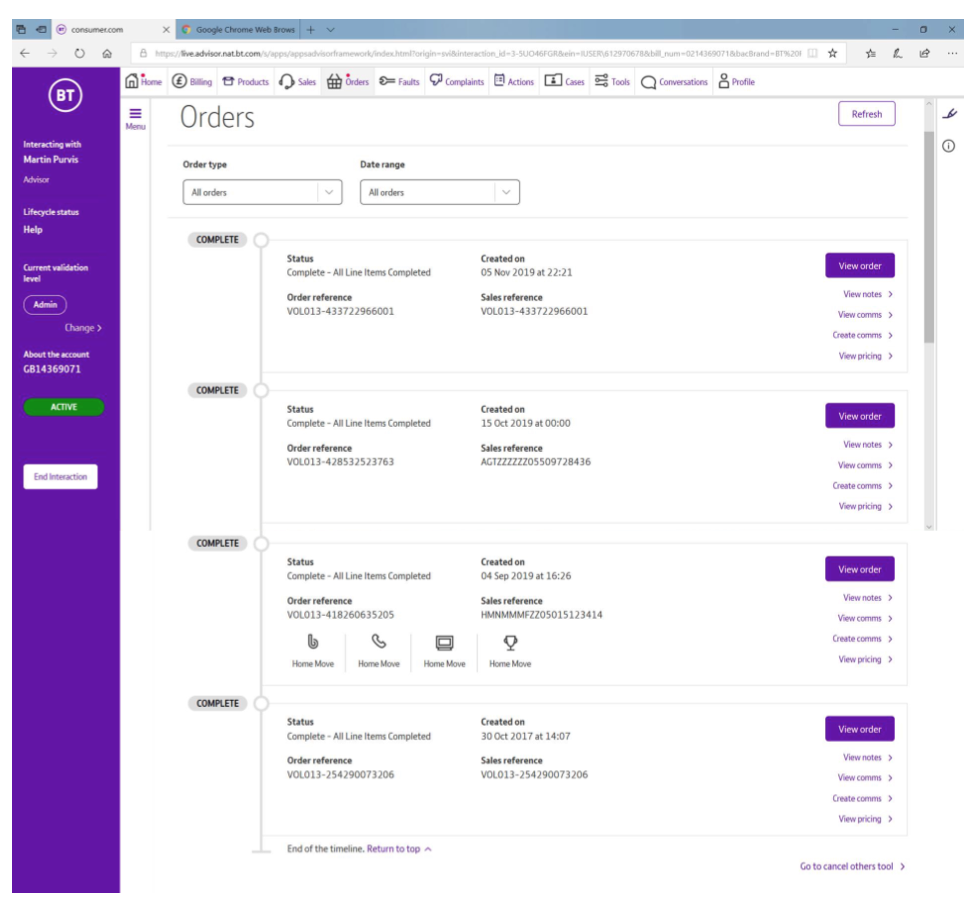978x920 pixels.
Task: Open the Date range dropdown
Action: [440, 192]
